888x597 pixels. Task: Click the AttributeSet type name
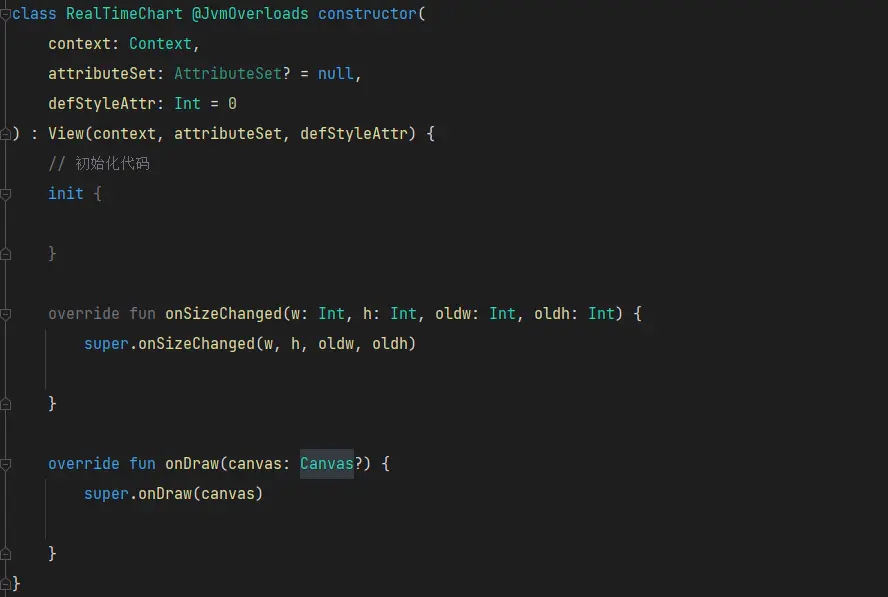(228, 74)
